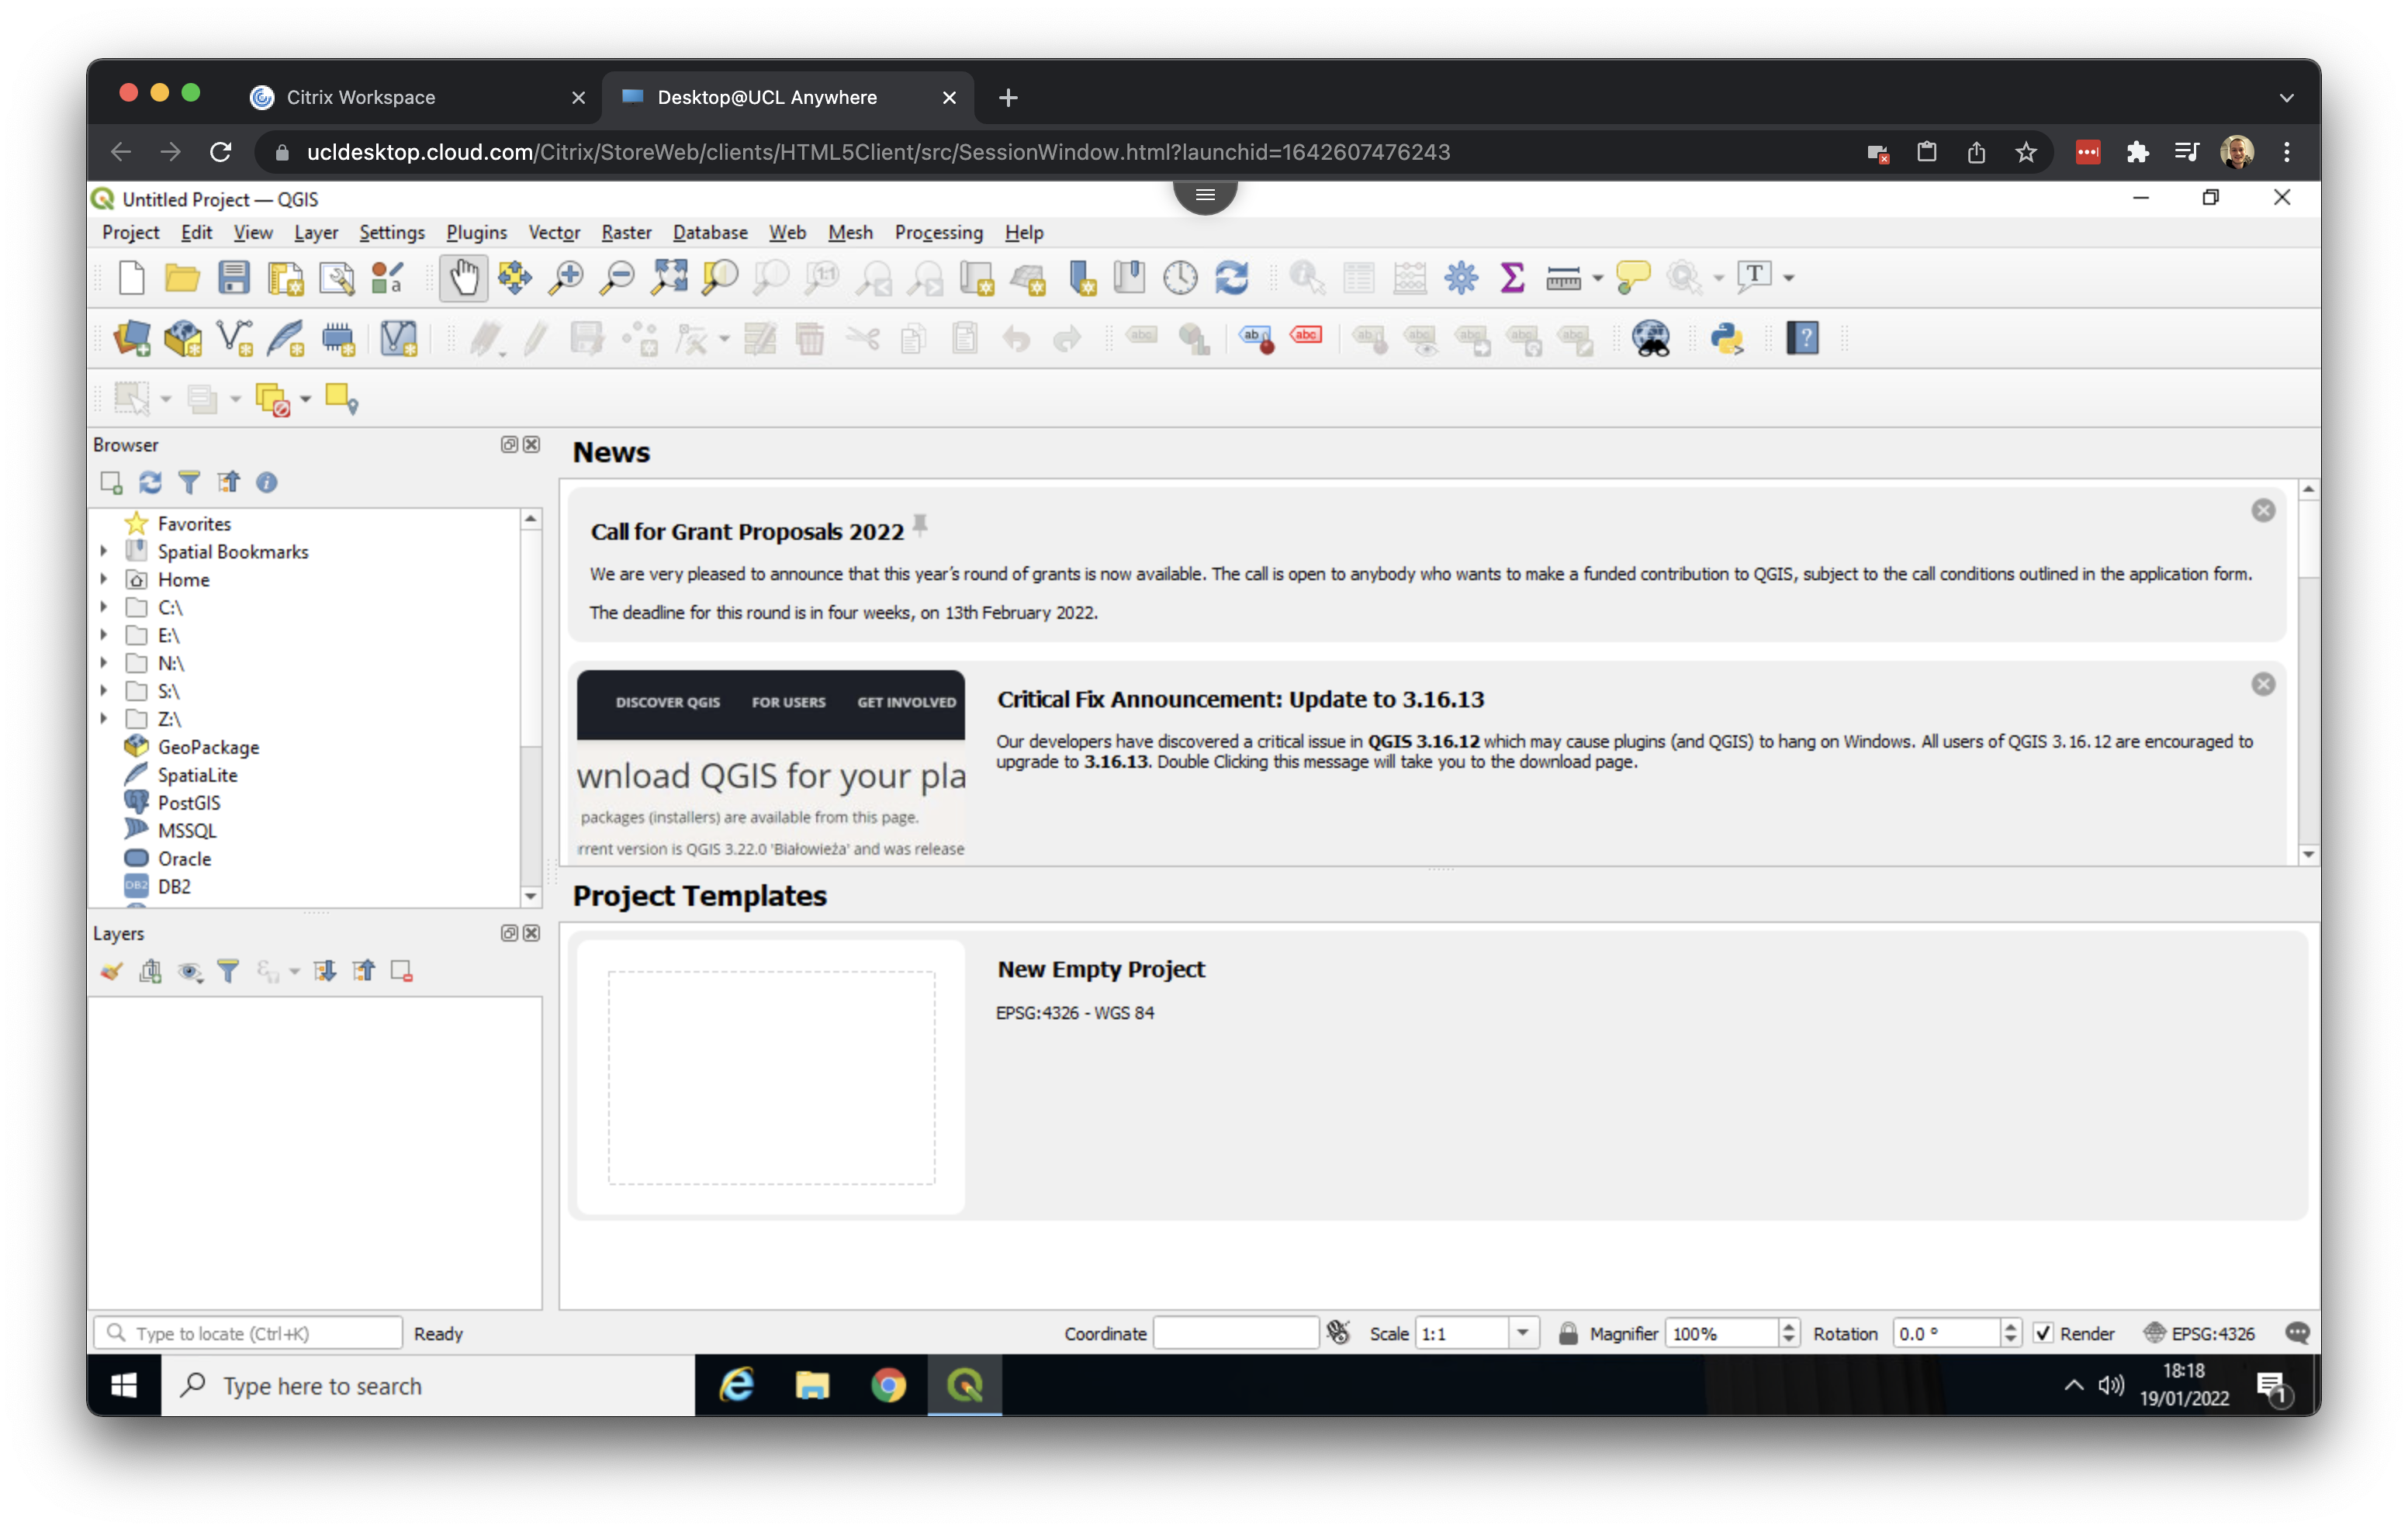Activate the Zoom In tool
The width and height of the screenshot is (2408, 1531).
pos(566,278)
